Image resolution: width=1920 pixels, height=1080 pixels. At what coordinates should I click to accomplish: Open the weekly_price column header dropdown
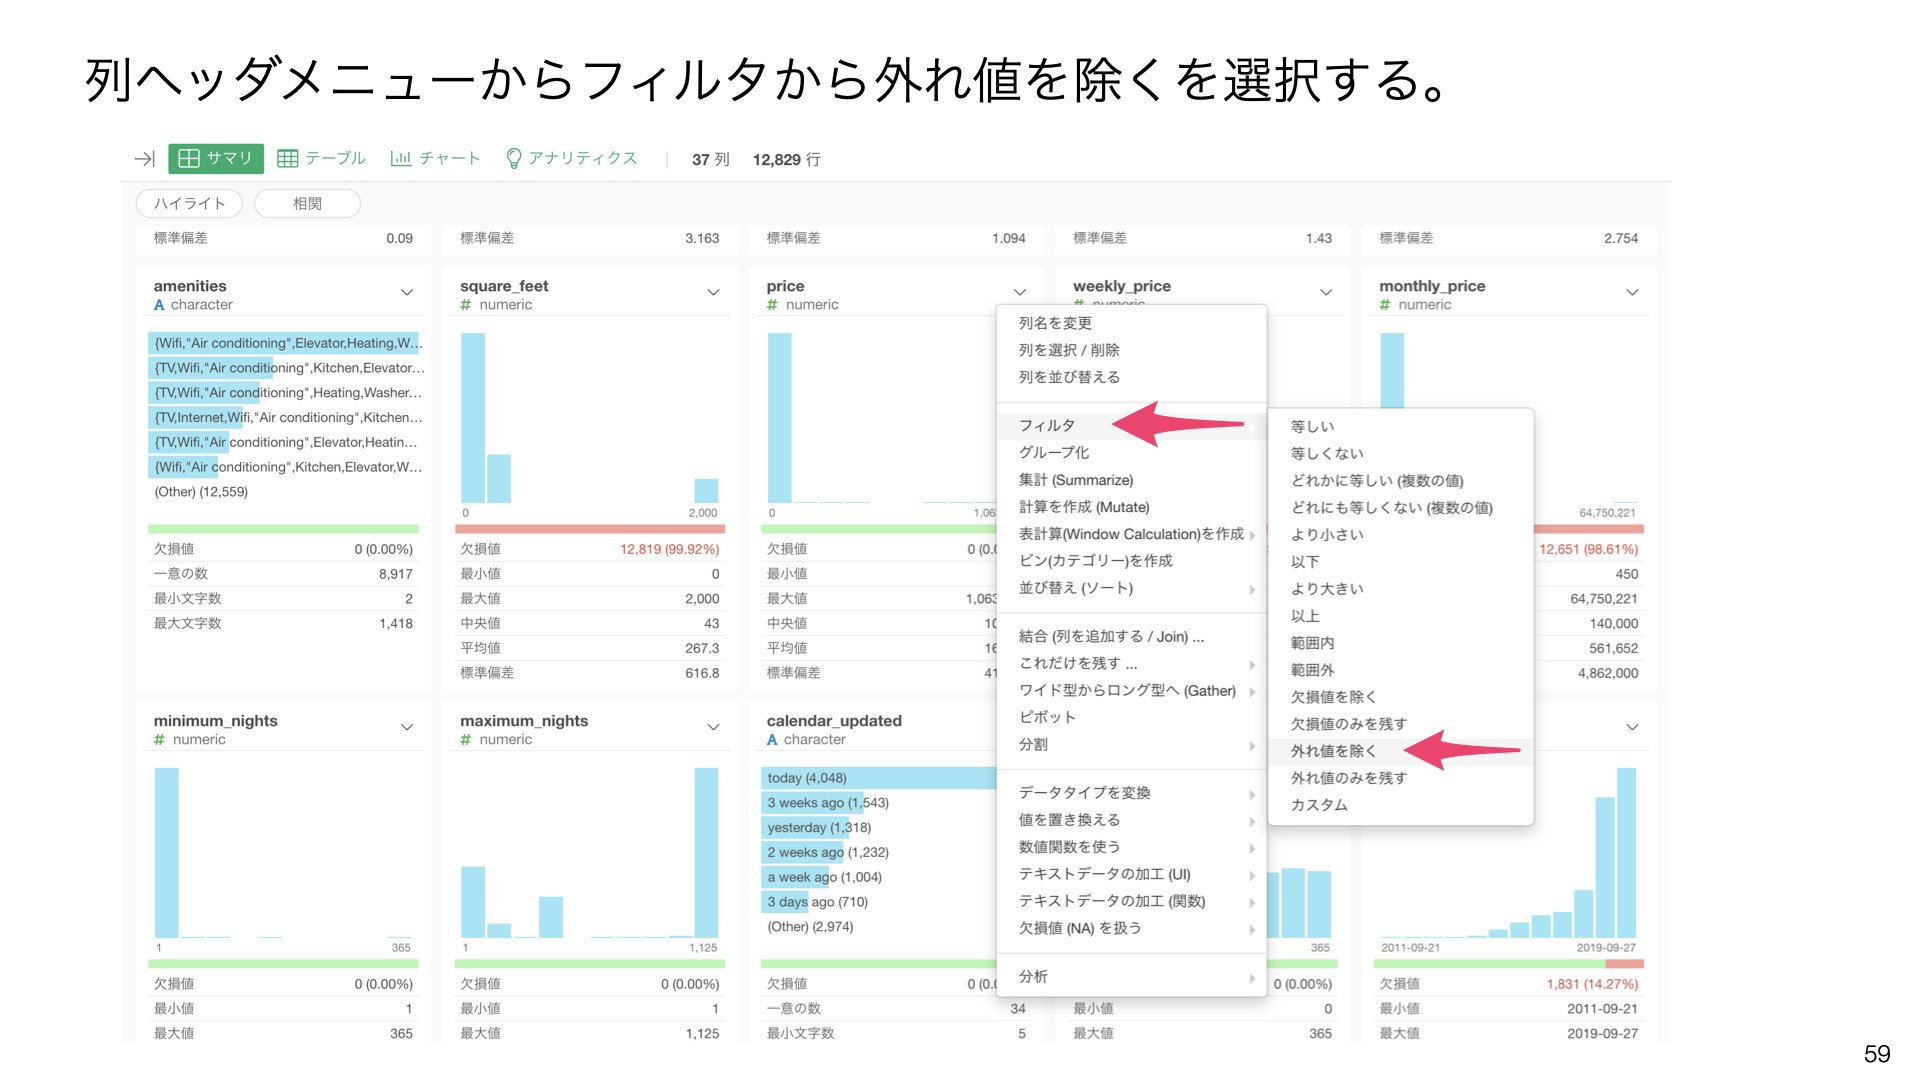tap(1326, 293)
